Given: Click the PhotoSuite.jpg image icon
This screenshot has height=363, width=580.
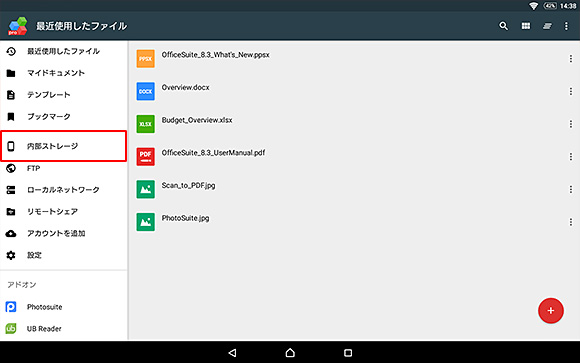Looking at the screenshot, I should pos(145,222).
